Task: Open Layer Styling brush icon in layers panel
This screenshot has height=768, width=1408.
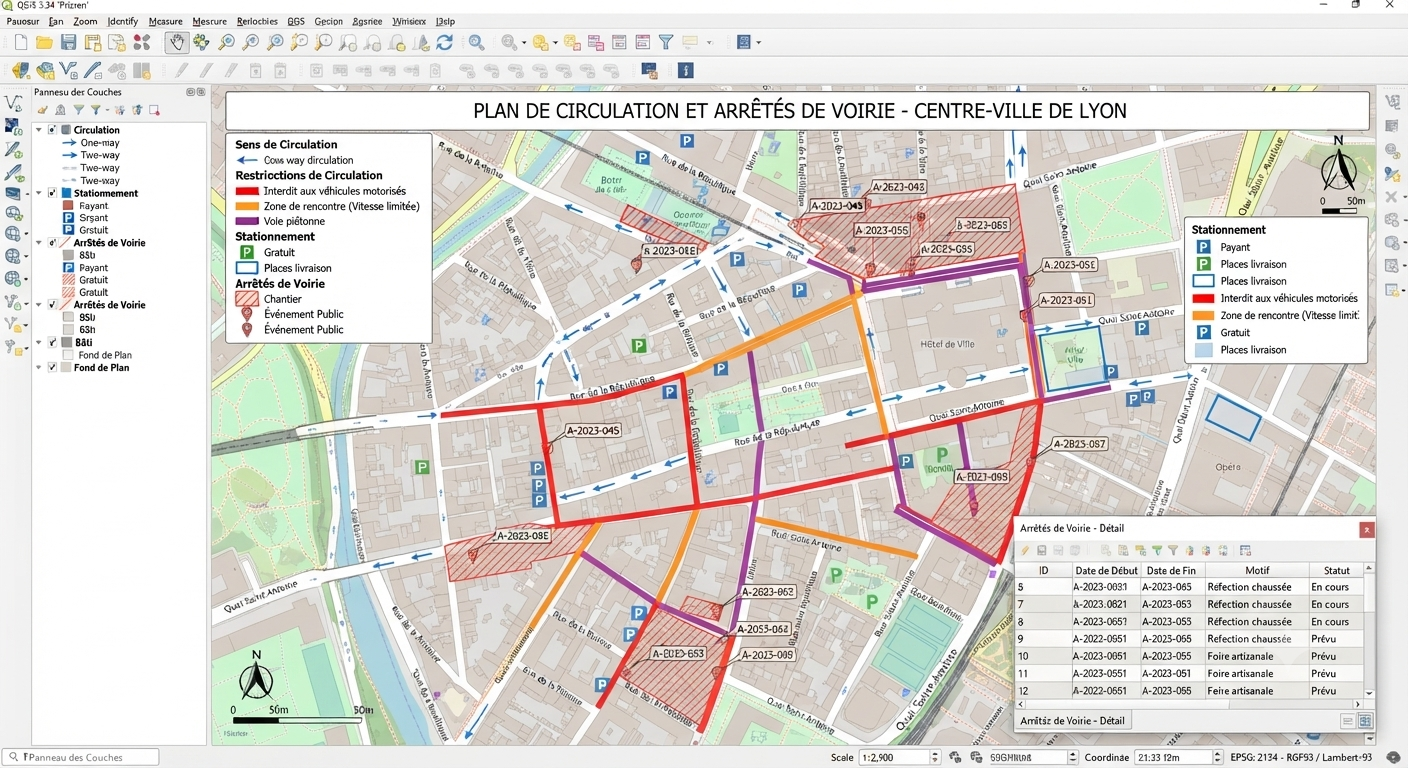Action: tap(42, 110)
